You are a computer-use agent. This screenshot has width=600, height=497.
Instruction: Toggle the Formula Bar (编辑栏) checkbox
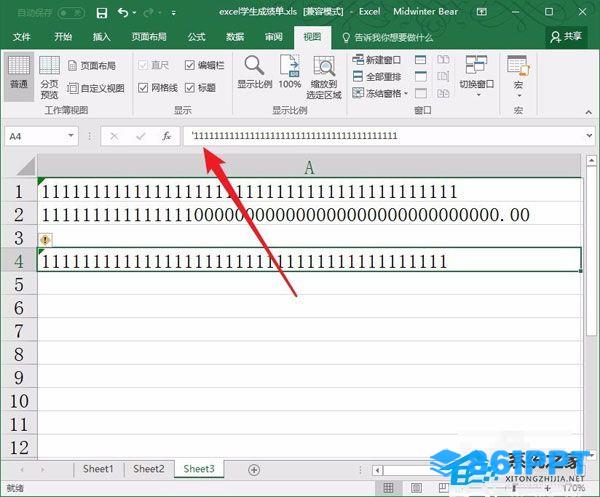pyautogui.click(x=190, y=65)
